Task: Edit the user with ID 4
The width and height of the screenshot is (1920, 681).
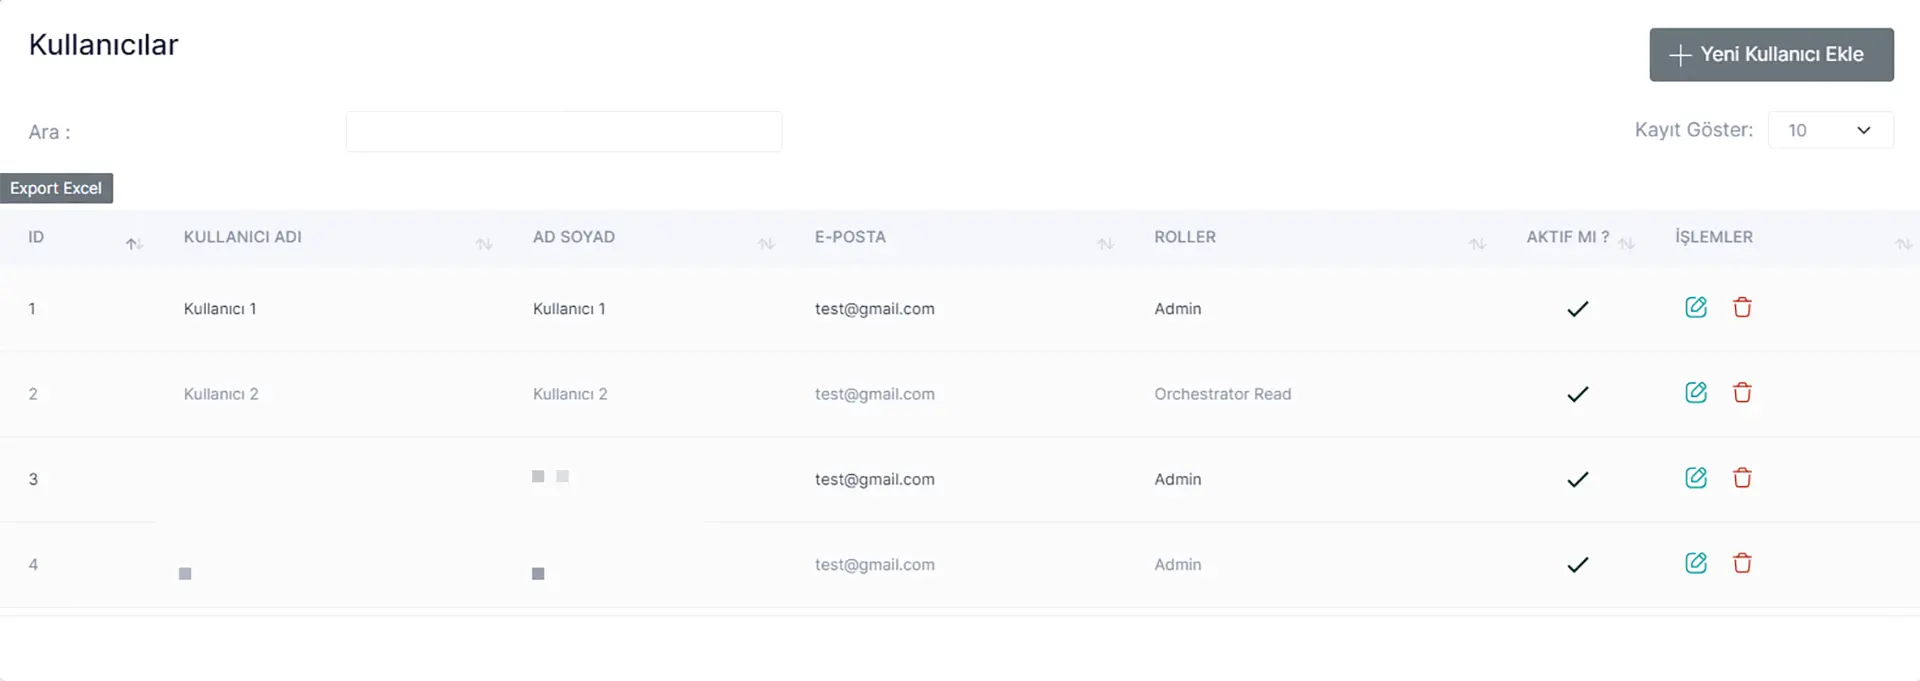Action: 1696,563
